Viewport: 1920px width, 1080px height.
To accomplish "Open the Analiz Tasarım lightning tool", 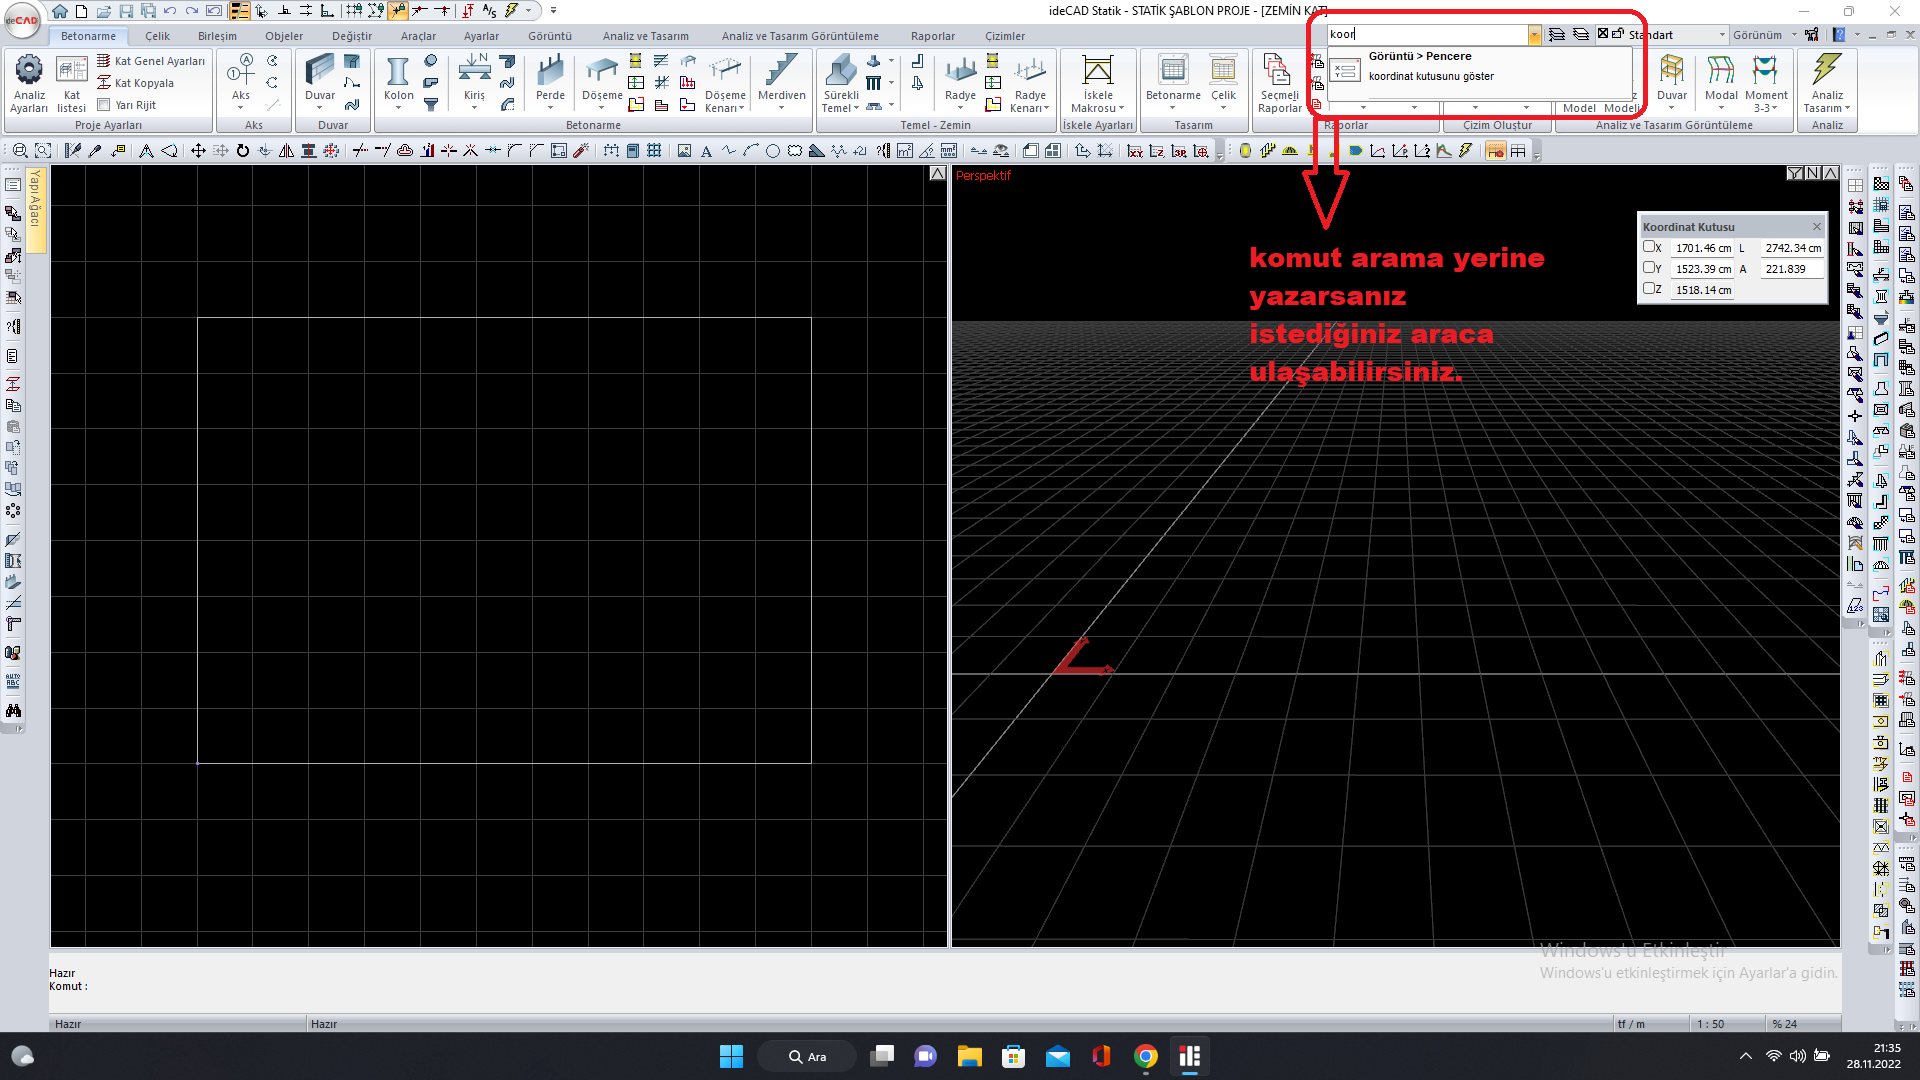I will click(x=1827, y=84).
